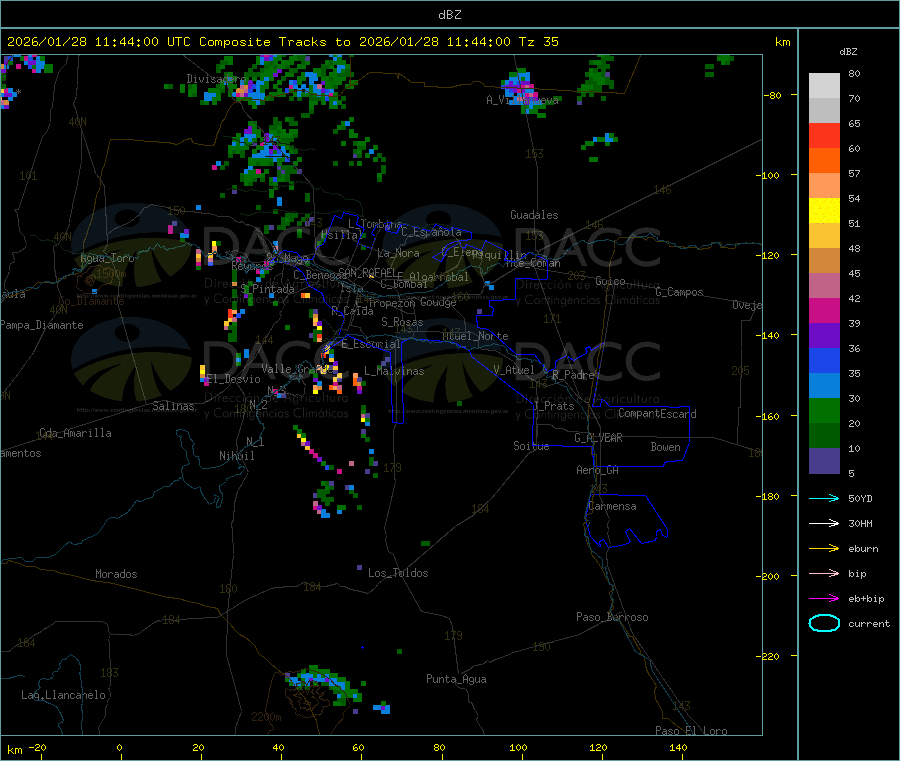The width and height of the screenshot is (900, 761).
Task: Pick the light gray 70–80 dBZ swatch
Action: pyautogui.click(x=824, y=86)
